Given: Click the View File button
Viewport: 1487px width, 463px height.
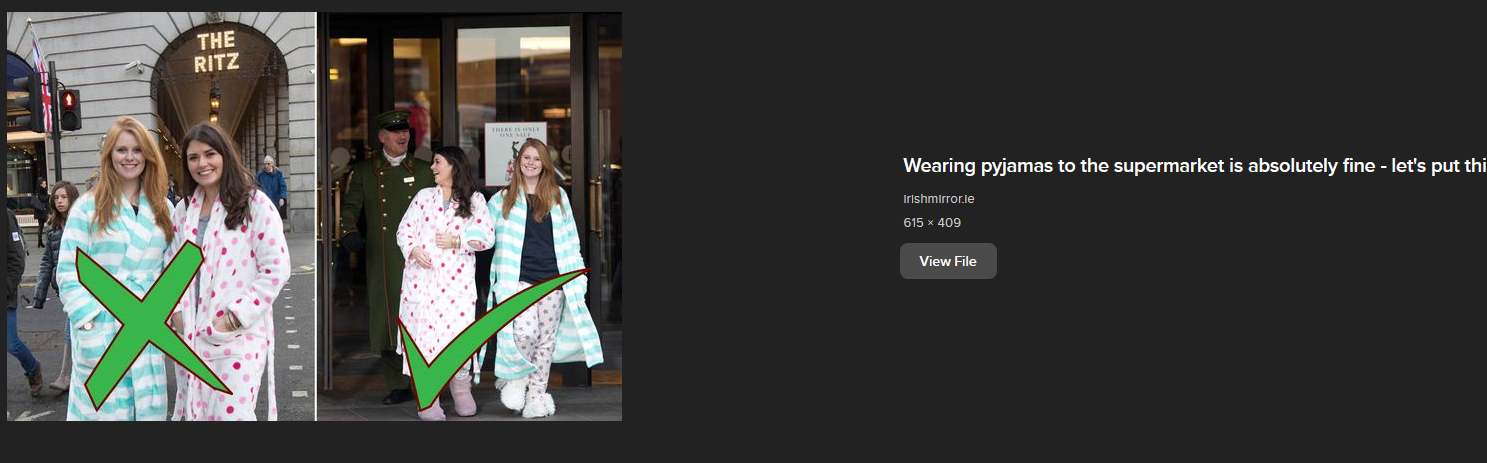Looking at the screenshot, I should point(948,261).
